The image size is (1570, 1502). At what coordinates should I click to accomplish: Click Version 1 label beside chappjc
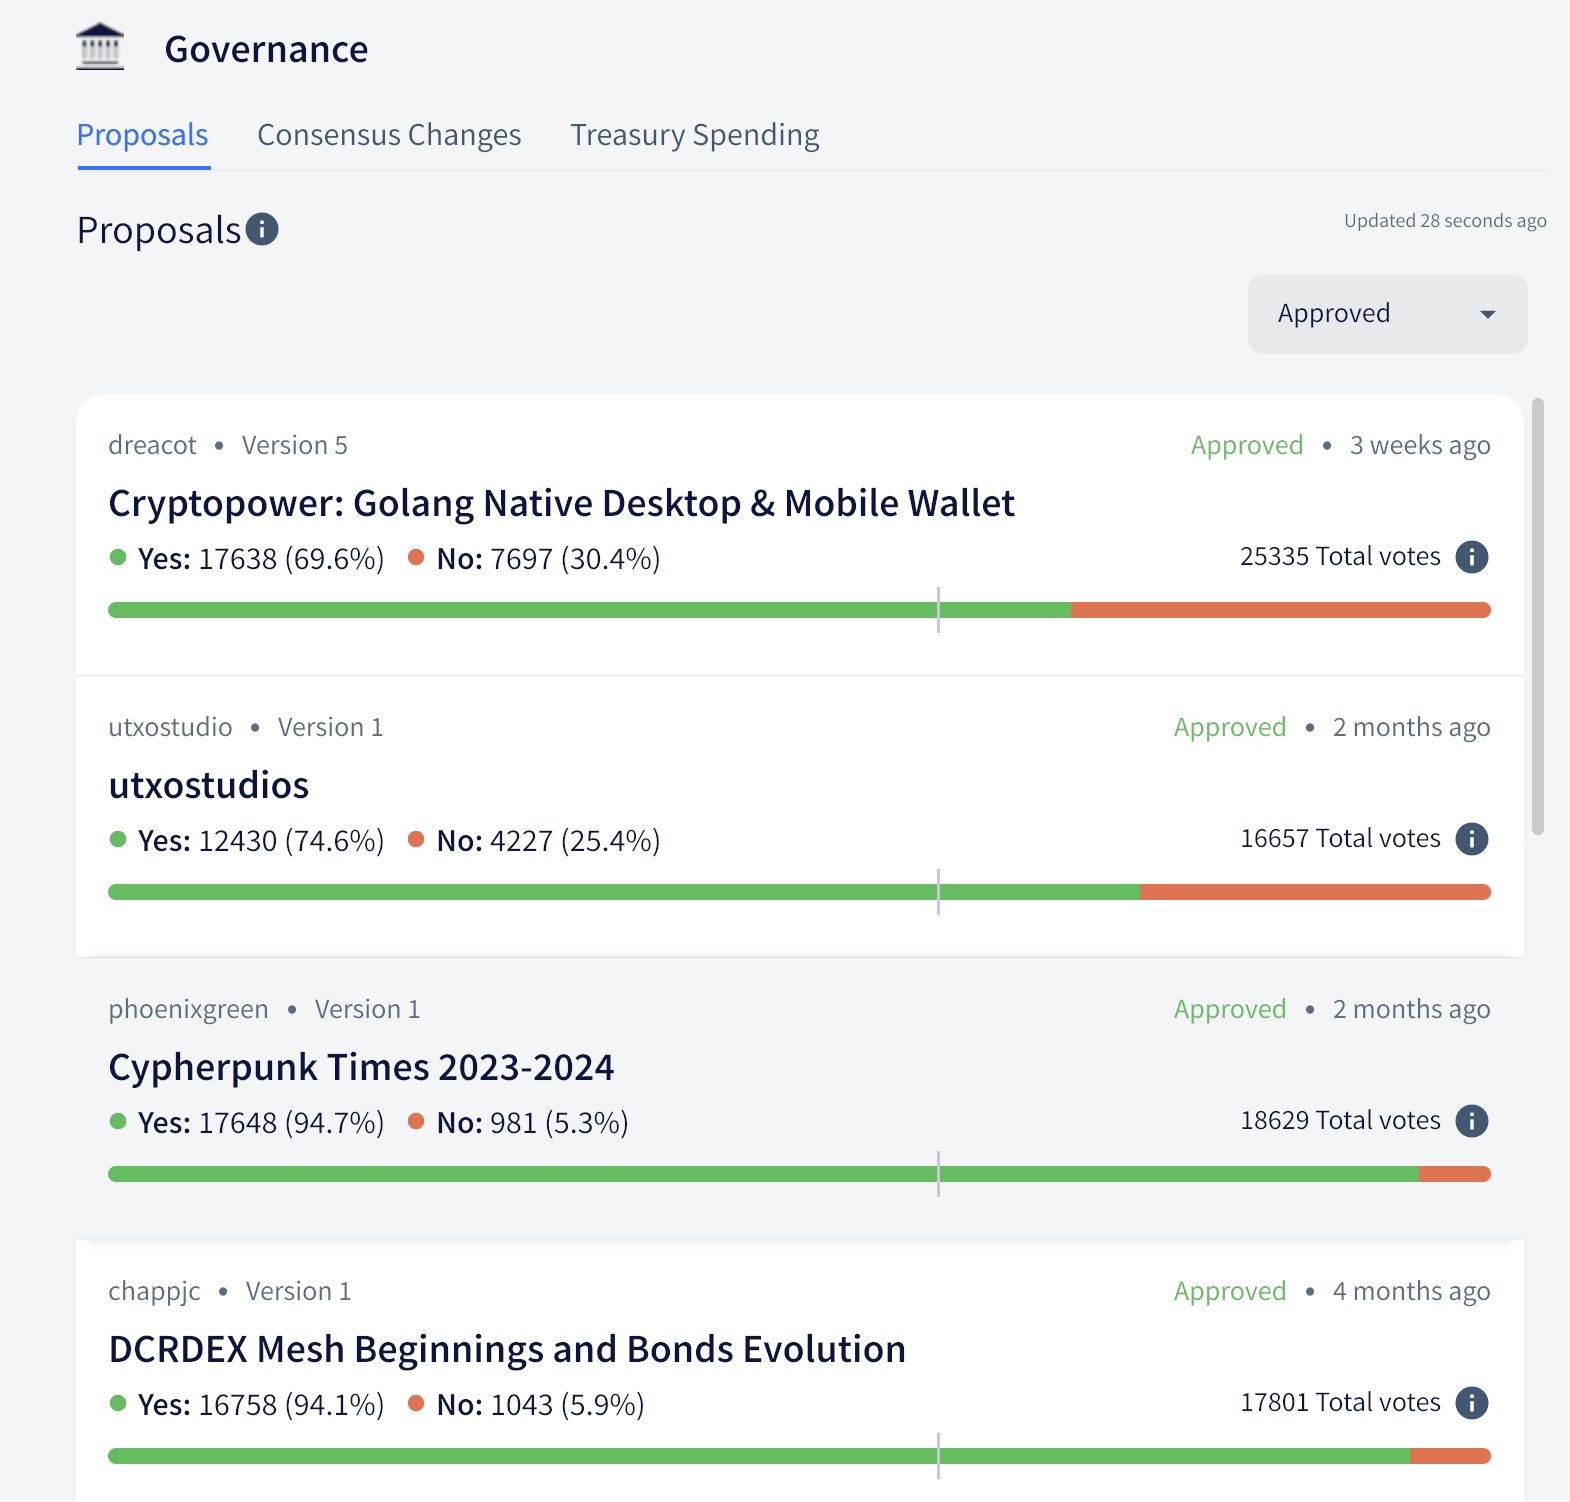point(298,1291)
